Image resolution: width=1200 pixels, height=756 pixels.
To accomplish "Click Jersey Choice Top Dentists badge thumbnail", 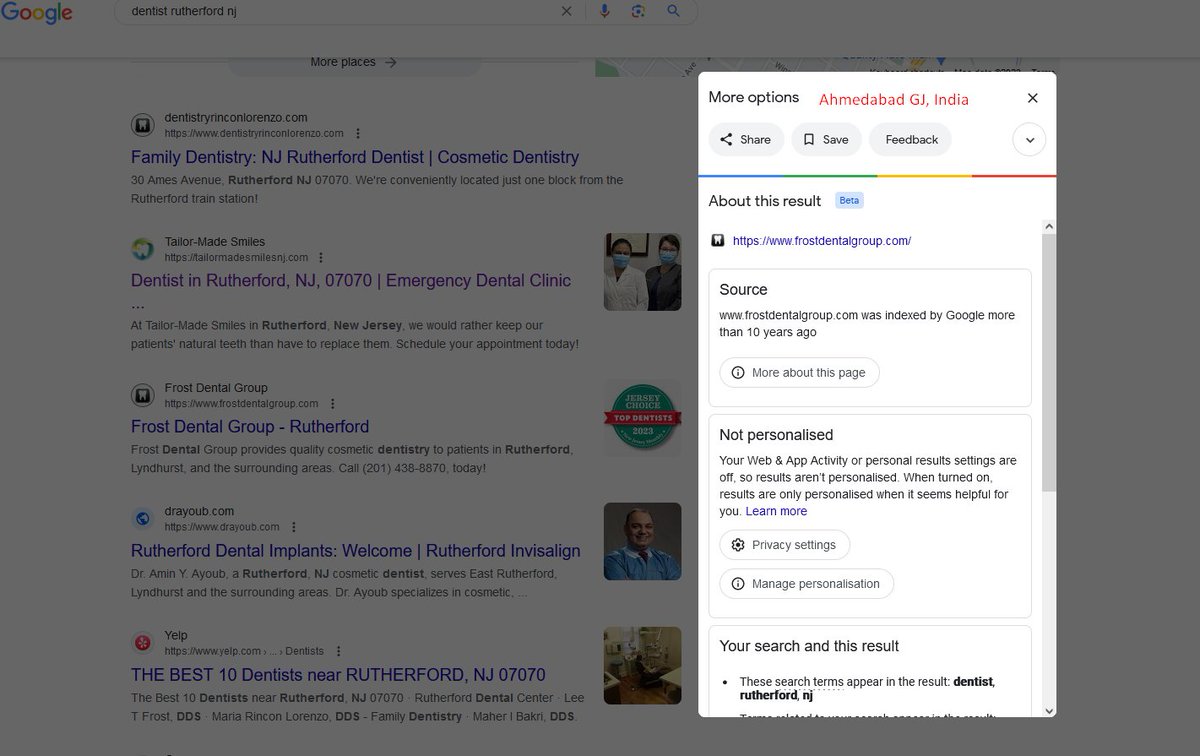I will [643, 418].
